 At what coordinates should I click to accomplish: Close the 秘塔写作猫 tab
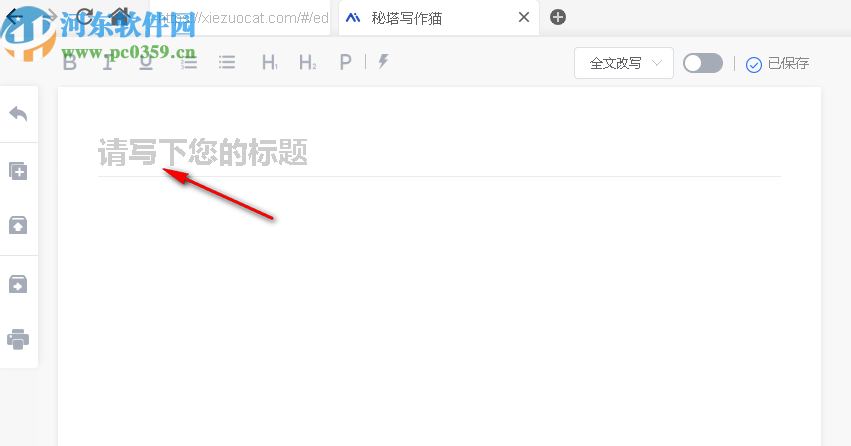[524, 17]
